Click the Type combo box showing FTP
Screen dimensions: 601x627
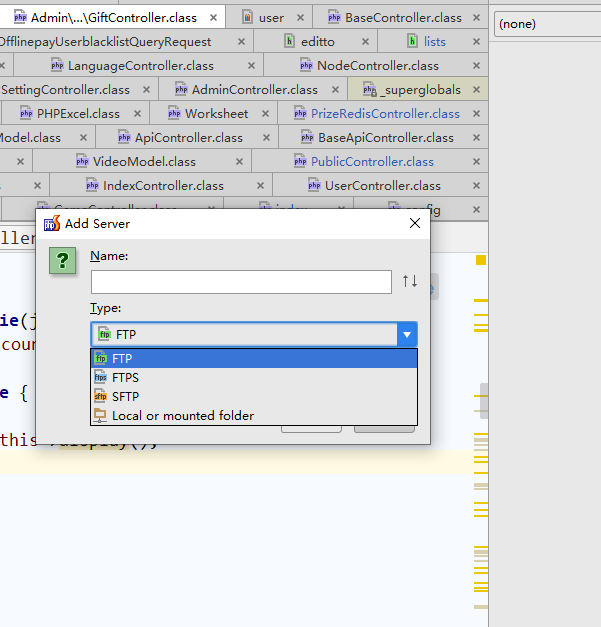(254, 334)
